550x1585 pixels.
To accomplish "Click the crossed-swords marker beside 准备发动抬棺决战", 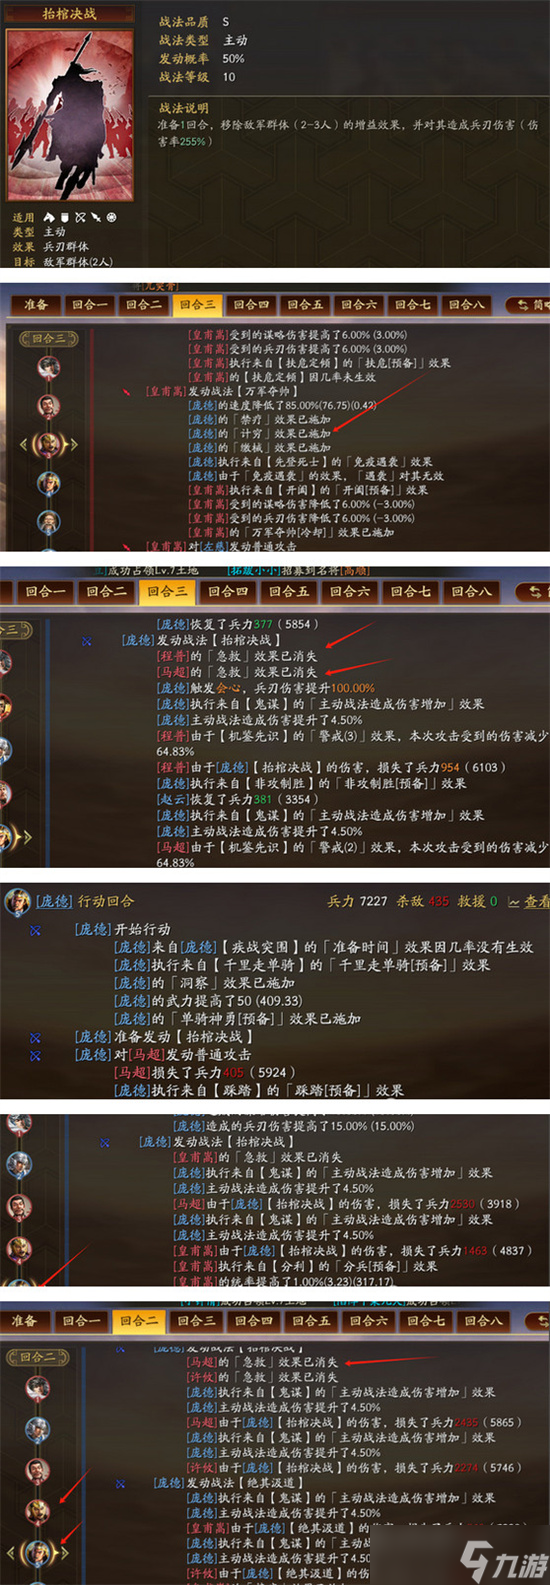I will (x=35, y=1037).
